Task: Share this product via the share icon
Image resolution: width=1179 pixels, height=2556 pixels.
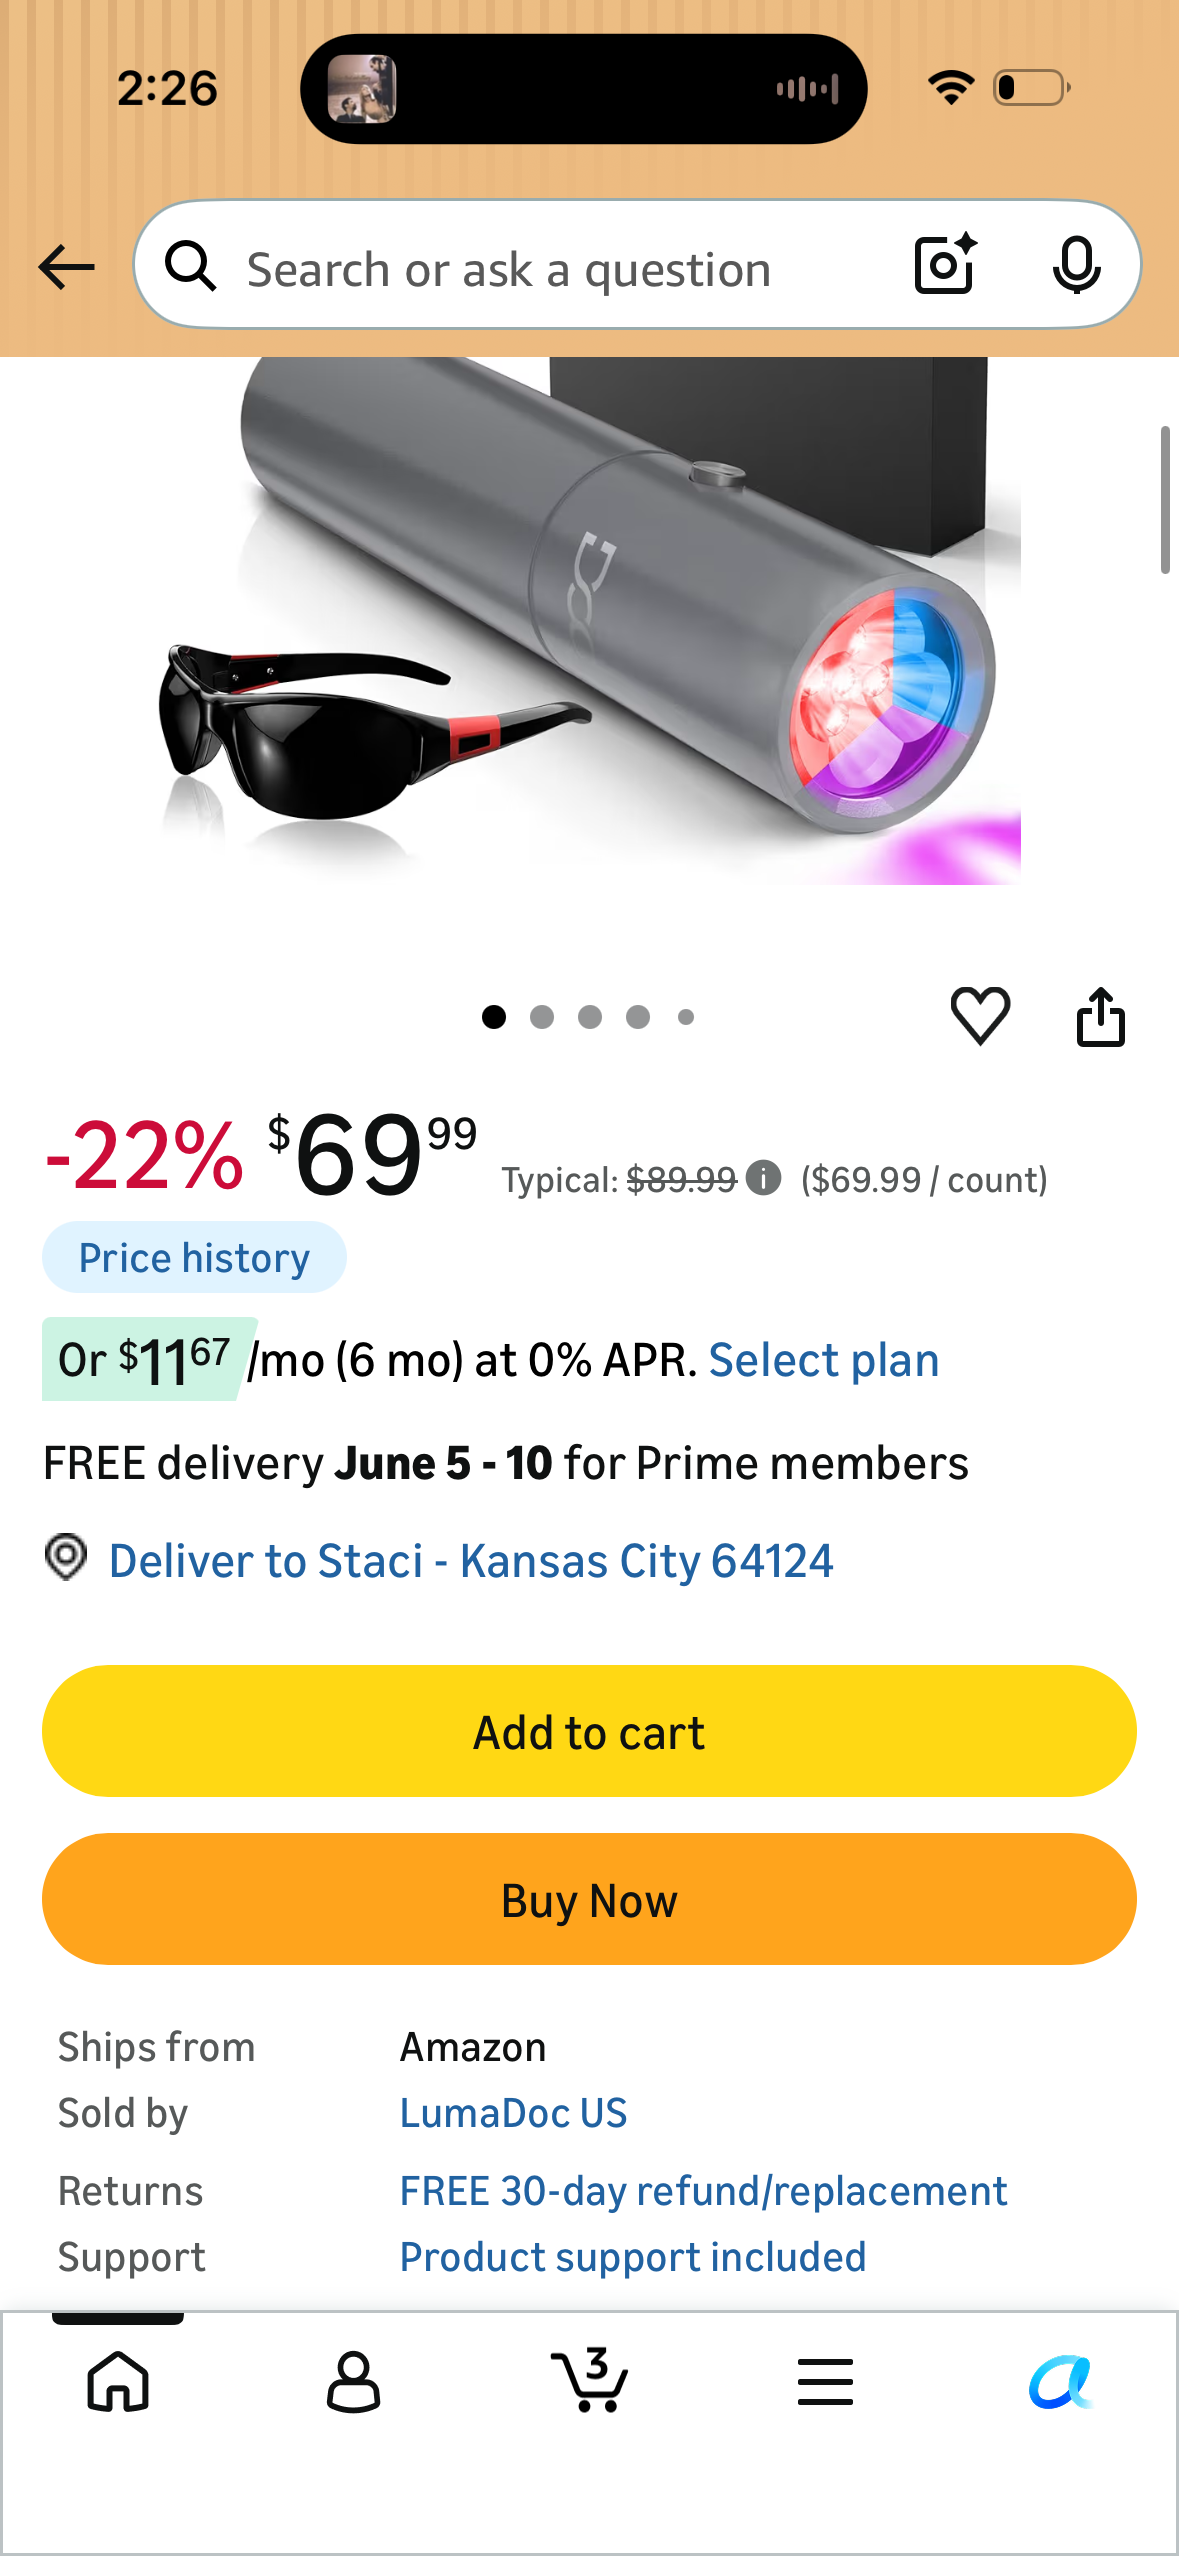Action: tap(1100, 1017)
